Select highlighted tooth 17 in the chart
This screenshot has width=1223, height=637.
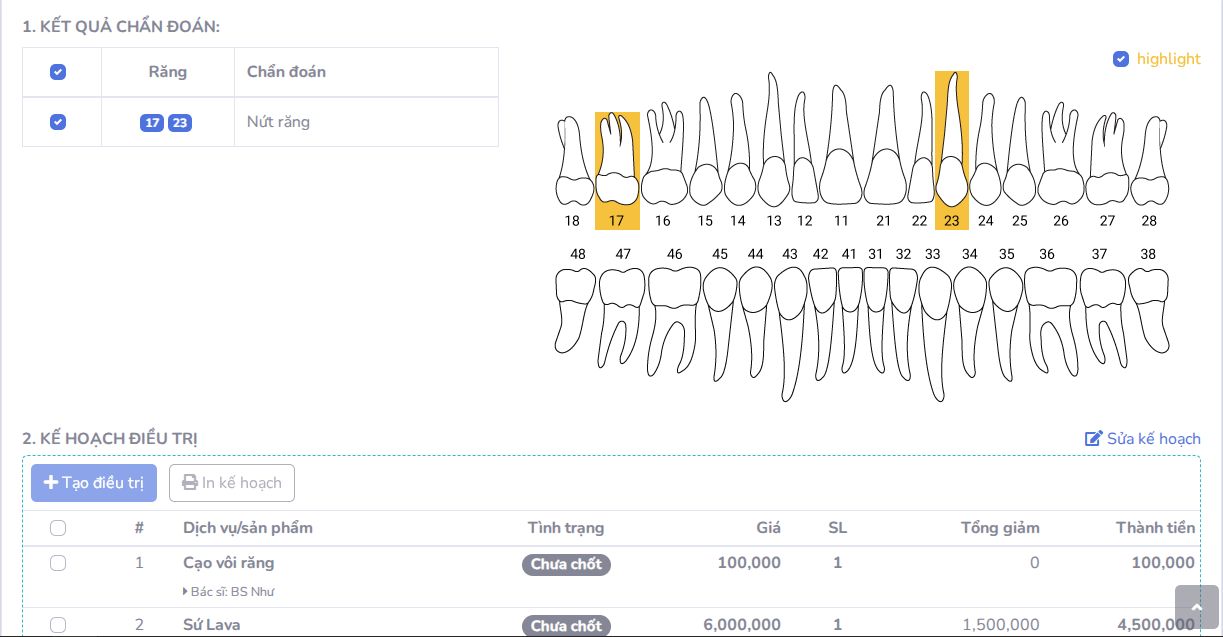(x=617, y=170)
